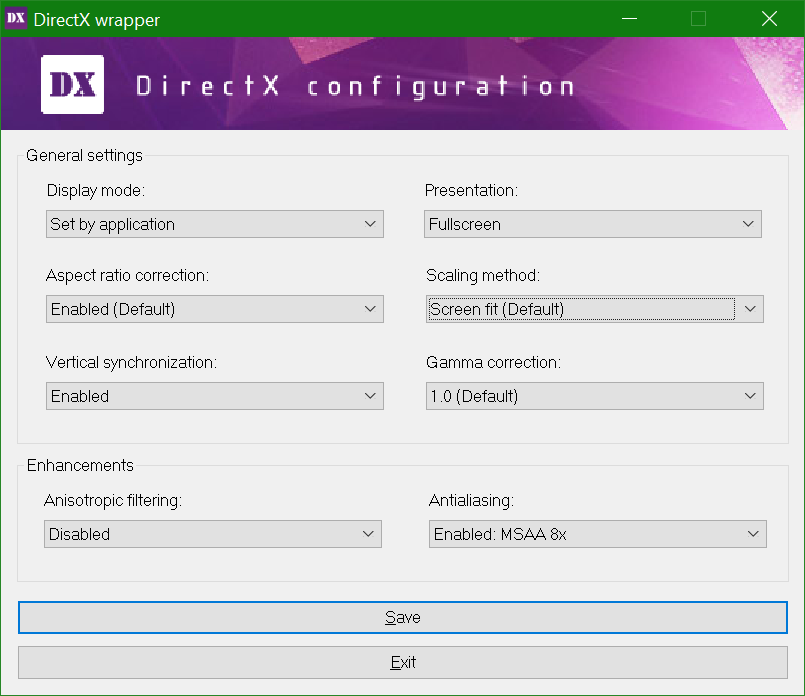Image resolution: width=805 pixels, height=696 pixels.
Task: Click the "DirectX configuration" banner text
Action: click(x=355, y=86)
